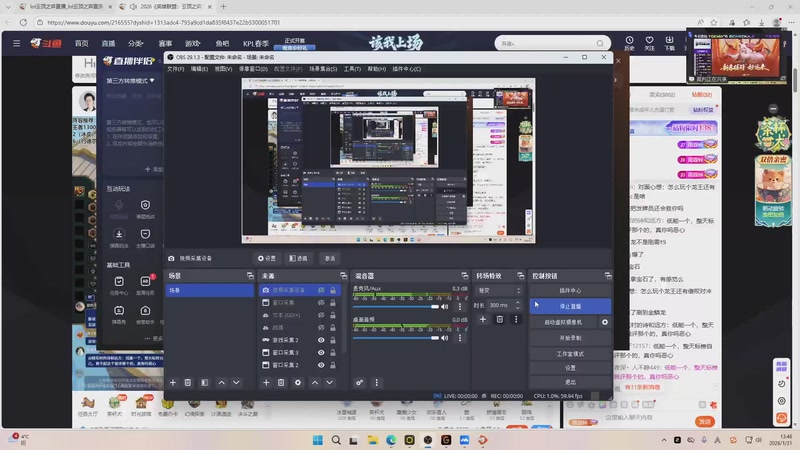
Task: Click Windows Start button on taskbar
Action: click(x=317, y=440)
